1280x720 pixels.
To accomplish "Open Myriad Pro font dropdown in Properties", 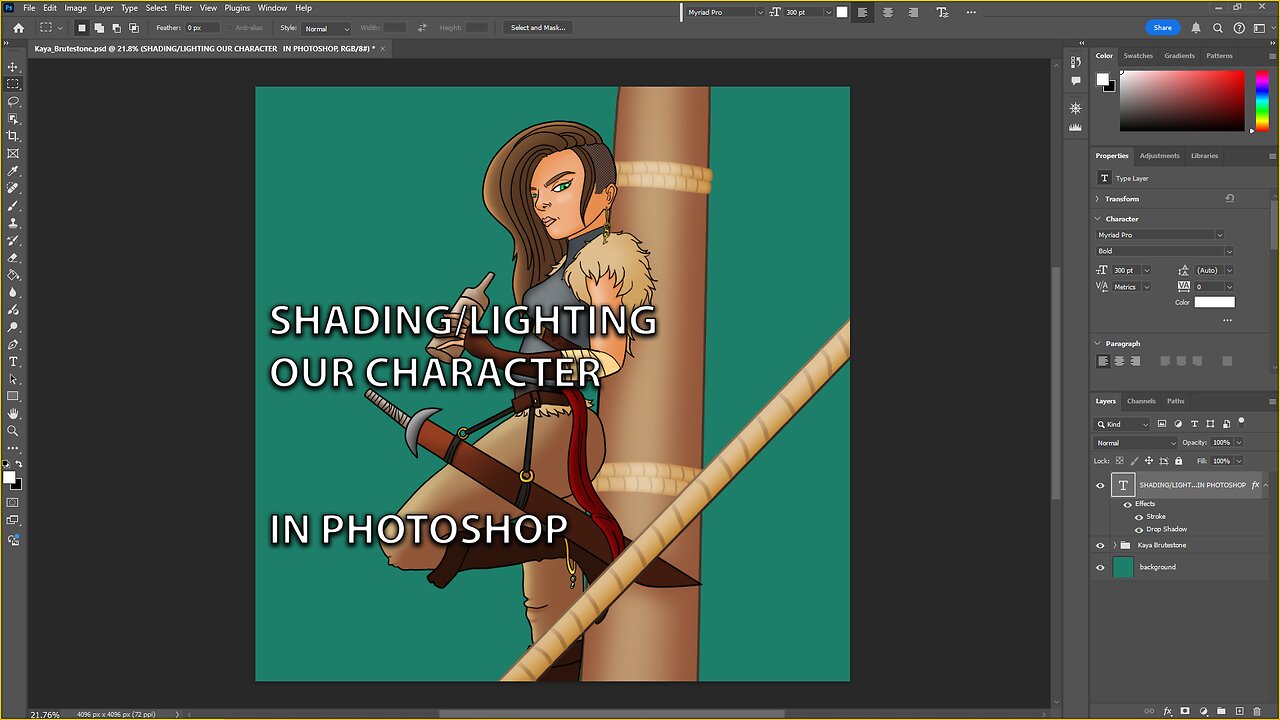I will (x=1160, y=235).
